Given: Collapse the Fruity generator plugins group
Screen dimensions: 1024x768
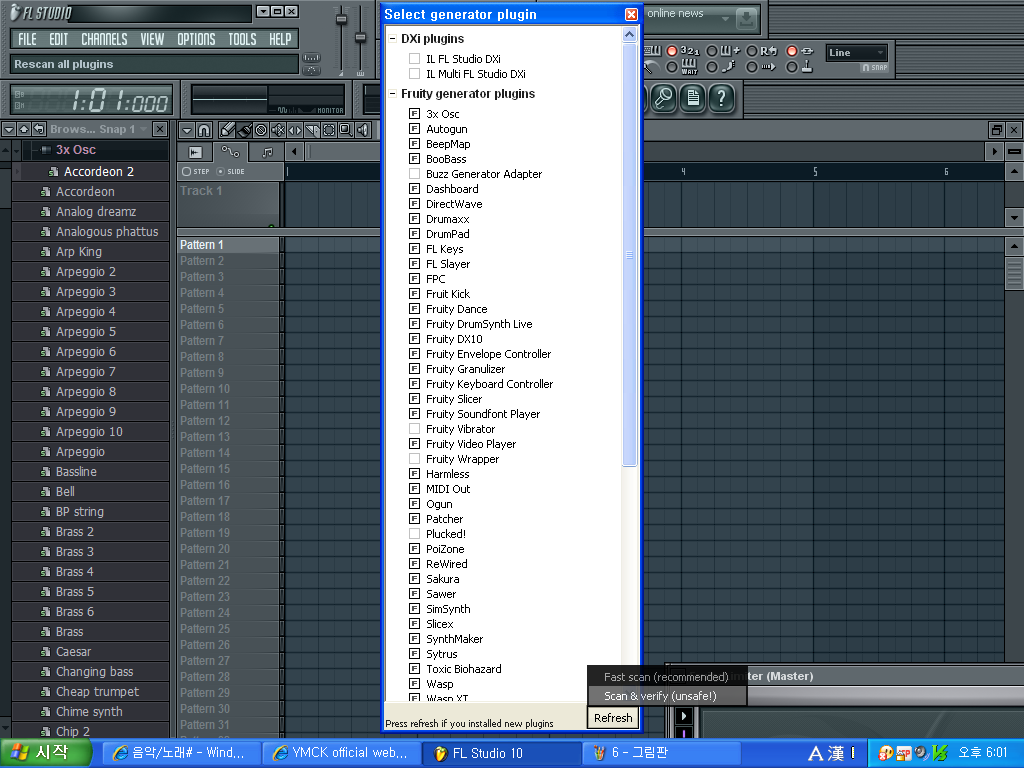Looking at the screenshot, I should [x=392, y=94].
